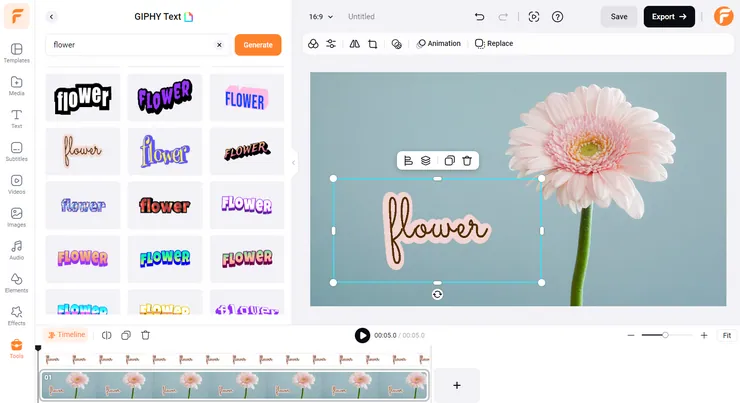Open the Audio sidebar panel
This screenshot has width=740, height=403.
(17, 250)
